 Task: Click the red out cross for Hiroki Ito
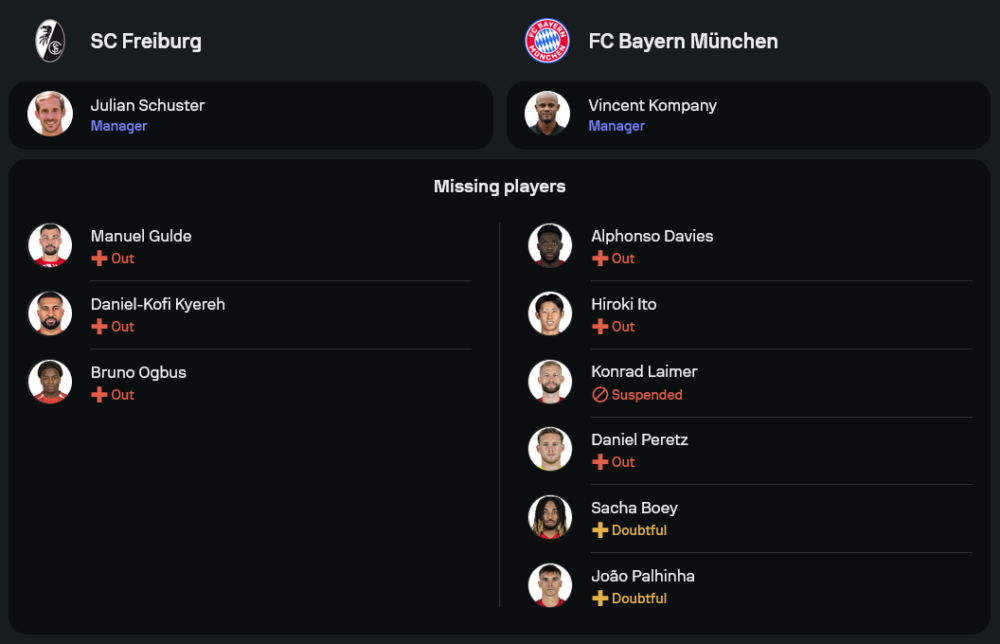[x=600, y=327]
